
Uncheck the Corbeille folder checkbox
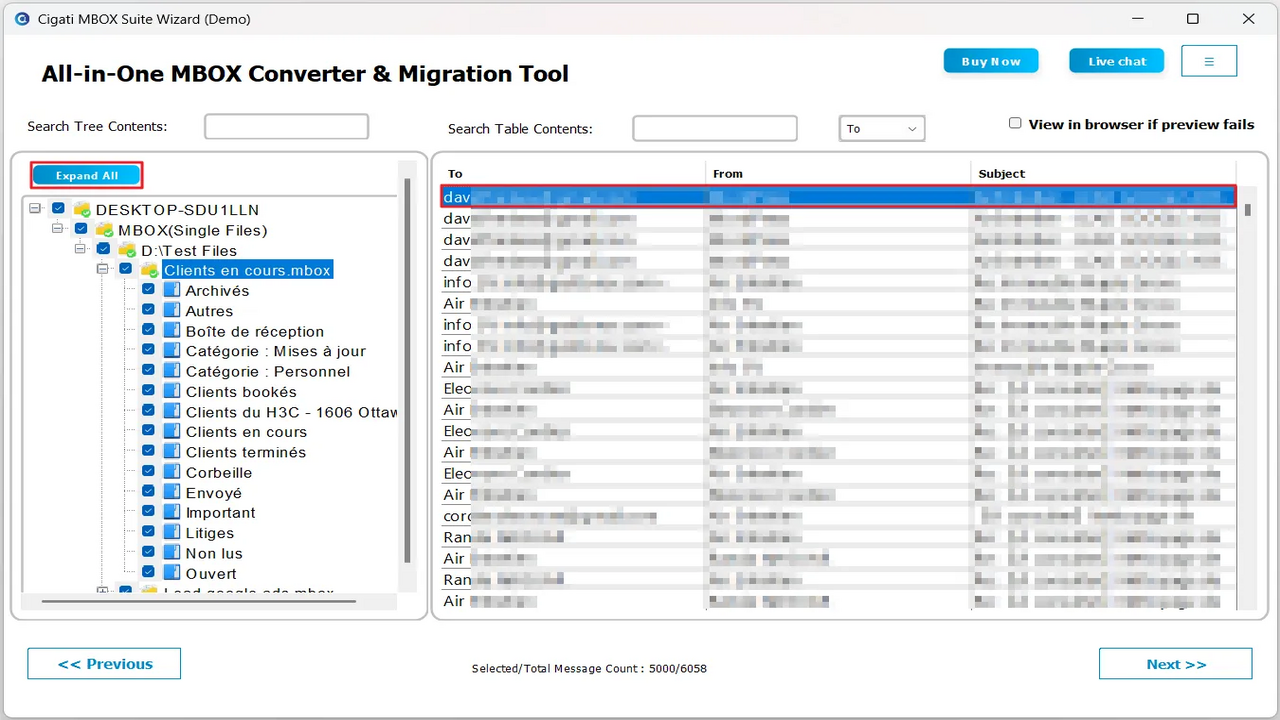(148, 471)
